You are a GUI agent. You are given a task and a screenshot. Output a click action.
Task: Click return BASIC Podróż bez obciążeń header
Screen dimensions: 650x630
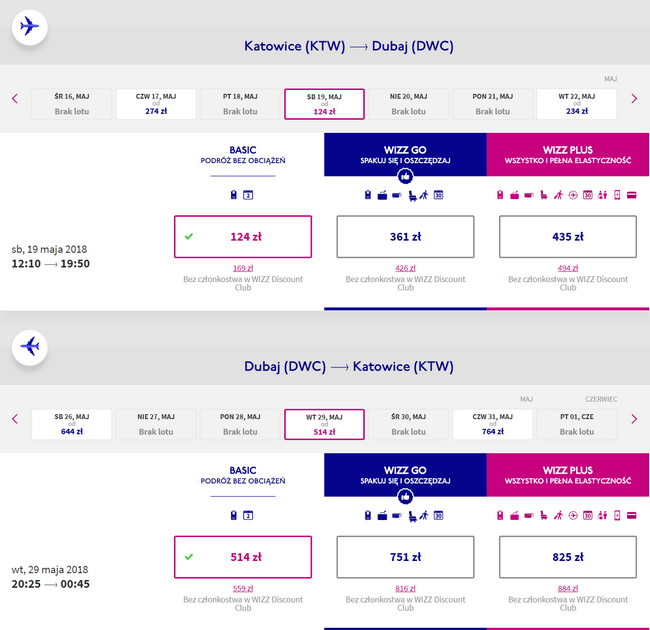tap(243, 475)
